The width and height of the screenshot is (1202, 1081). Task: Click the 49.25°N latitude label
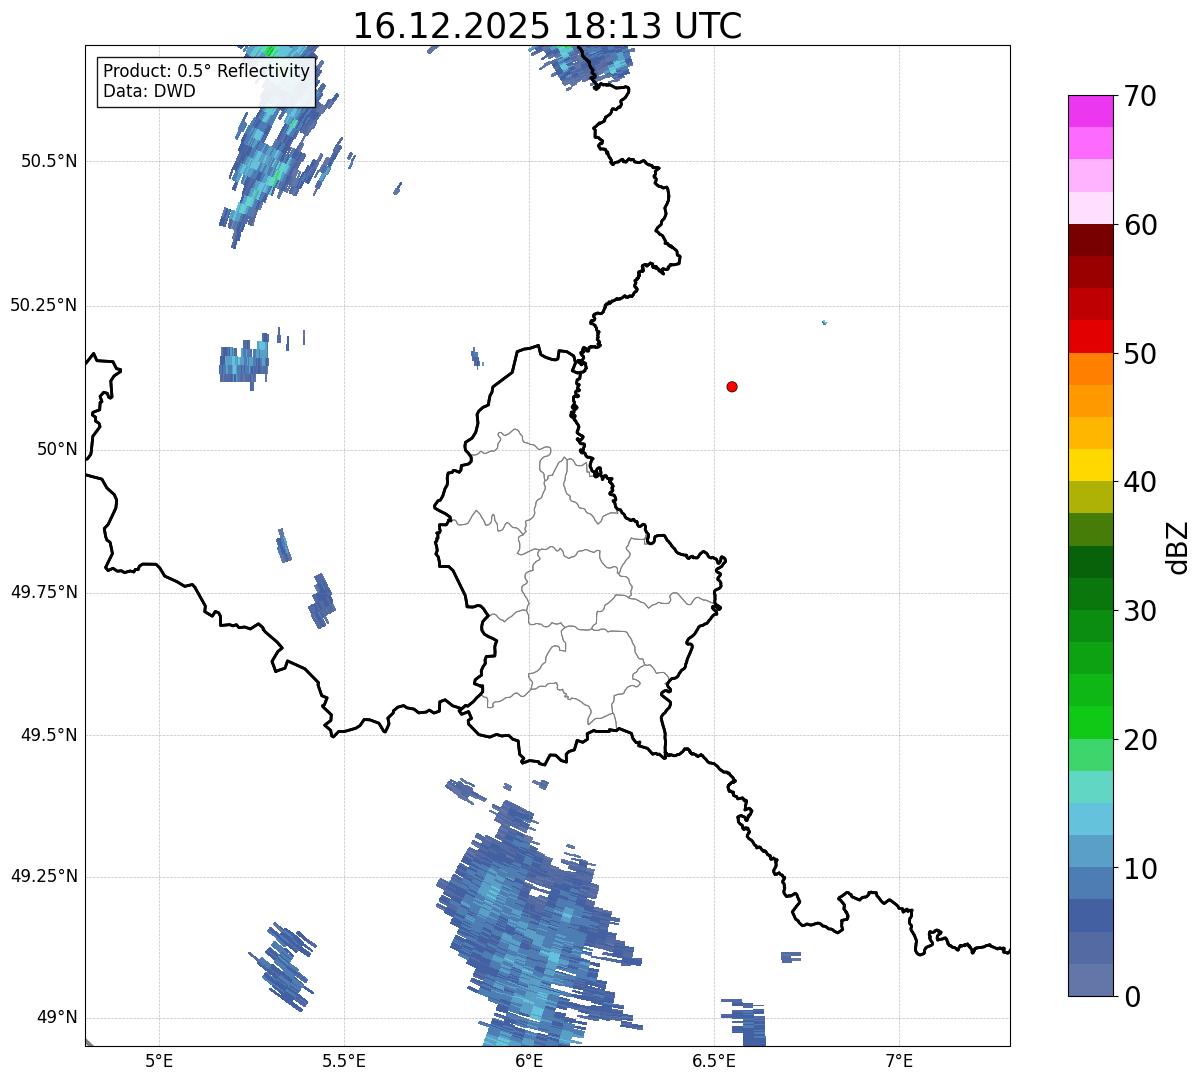43,876
